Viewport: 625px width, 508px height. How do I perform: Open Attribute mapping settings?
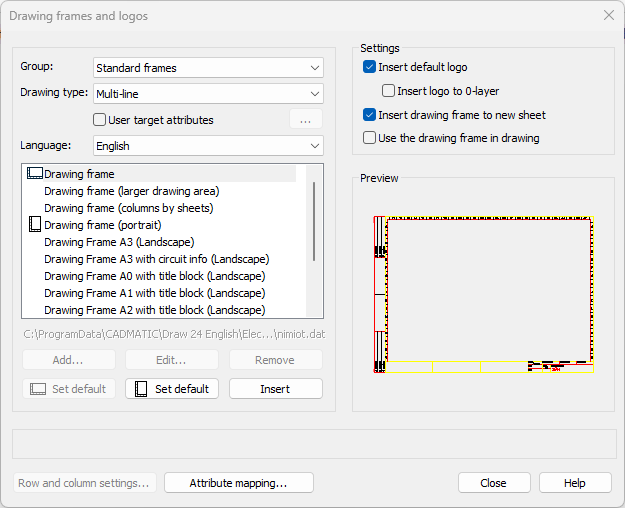pyautogui.click(x=239, y=483)
